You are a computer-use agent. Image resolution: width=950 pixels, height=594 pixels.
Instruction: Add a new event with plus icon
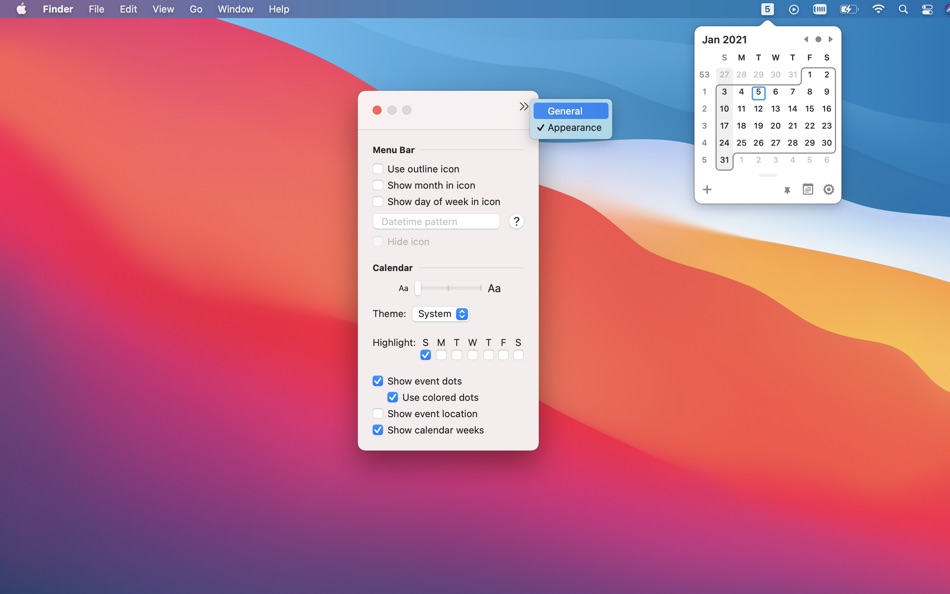click(x=707, y=190)
